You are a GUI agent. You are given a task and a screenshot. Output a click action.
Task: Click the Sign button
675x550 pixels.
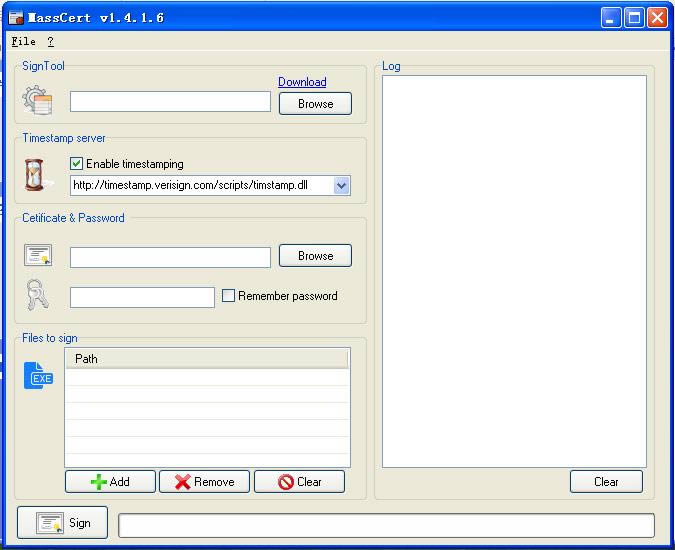click(x=62, y=523)
